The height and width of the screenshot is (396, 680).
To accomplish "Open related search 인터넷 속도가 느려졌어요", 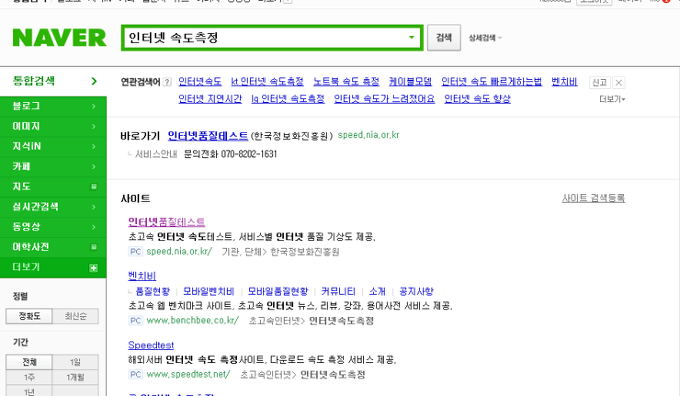I will click(x=384, y=99).
